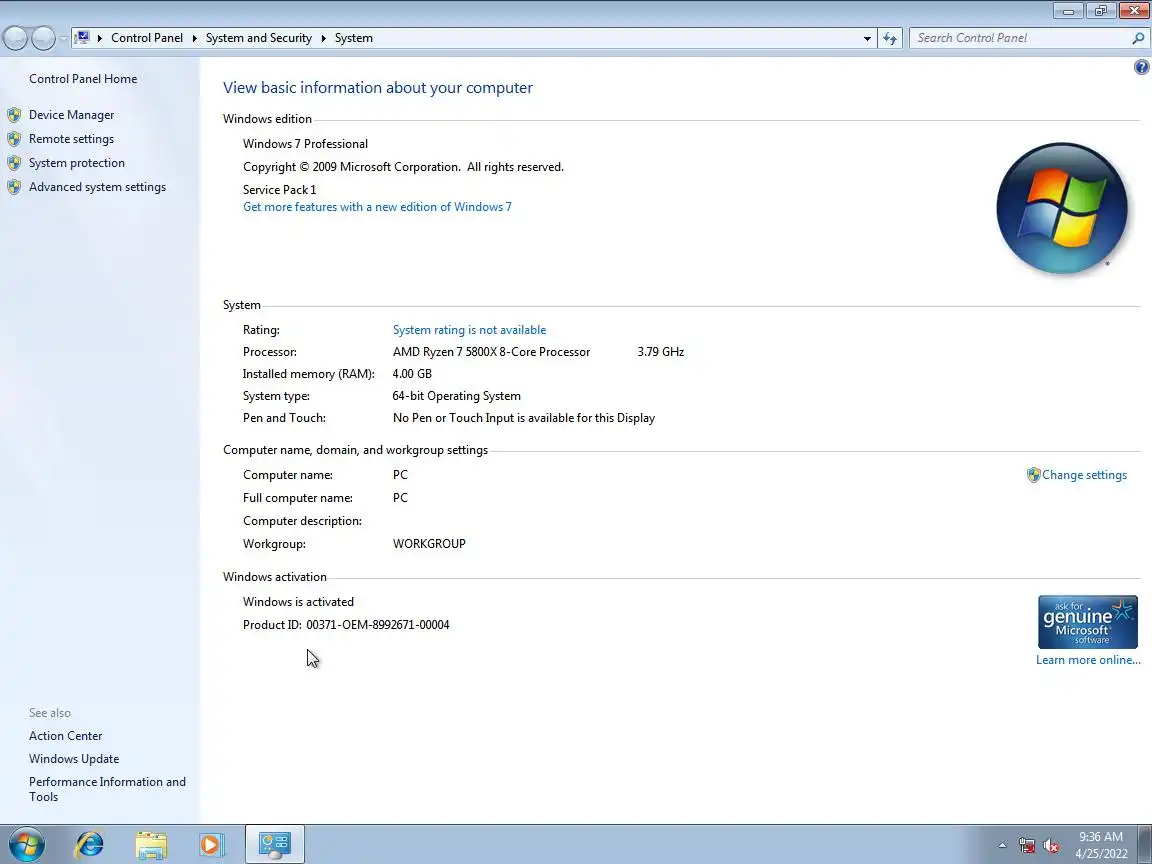
Task: Click the 4.00 GB memory value
Action: [x=411, y=374]
